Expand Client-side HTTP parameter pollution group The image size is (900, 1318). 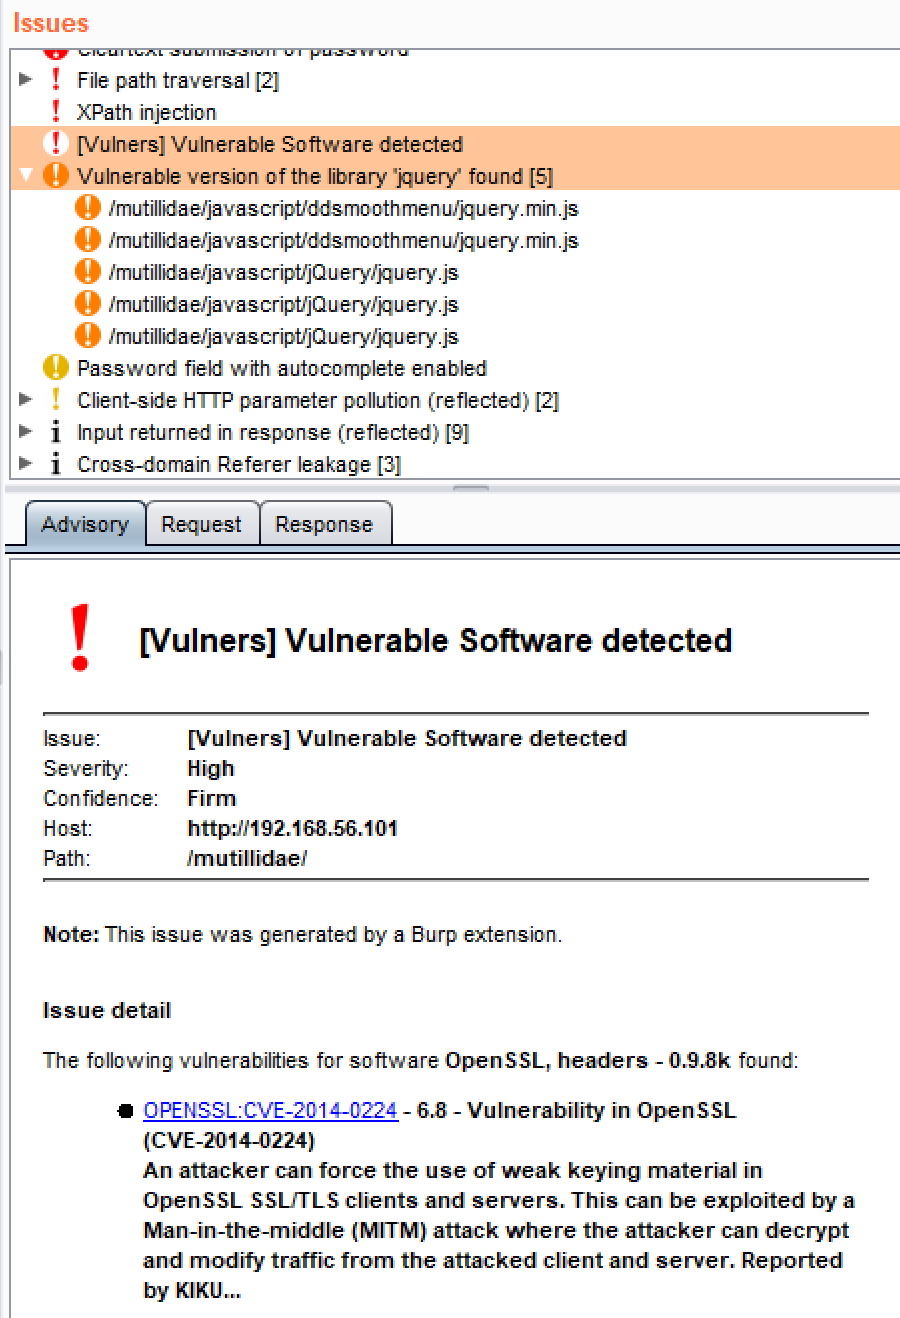26,400
